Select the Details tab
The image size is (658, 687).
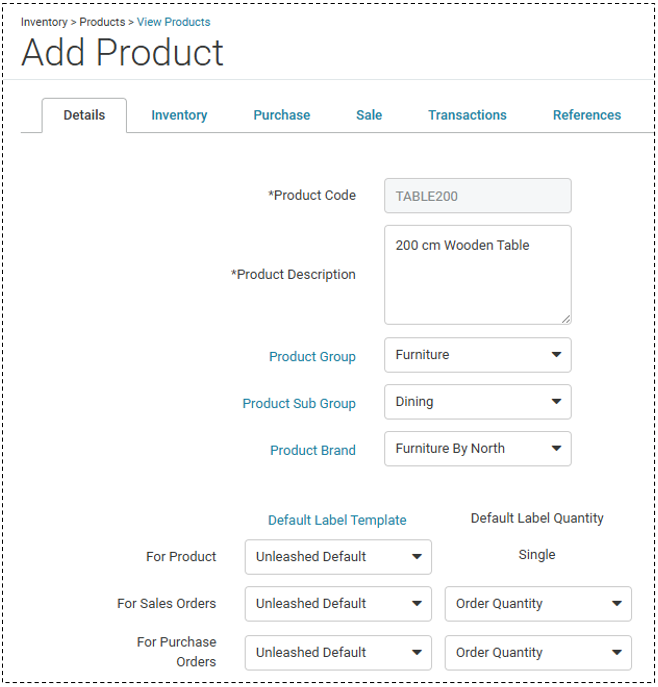[84, 115]
